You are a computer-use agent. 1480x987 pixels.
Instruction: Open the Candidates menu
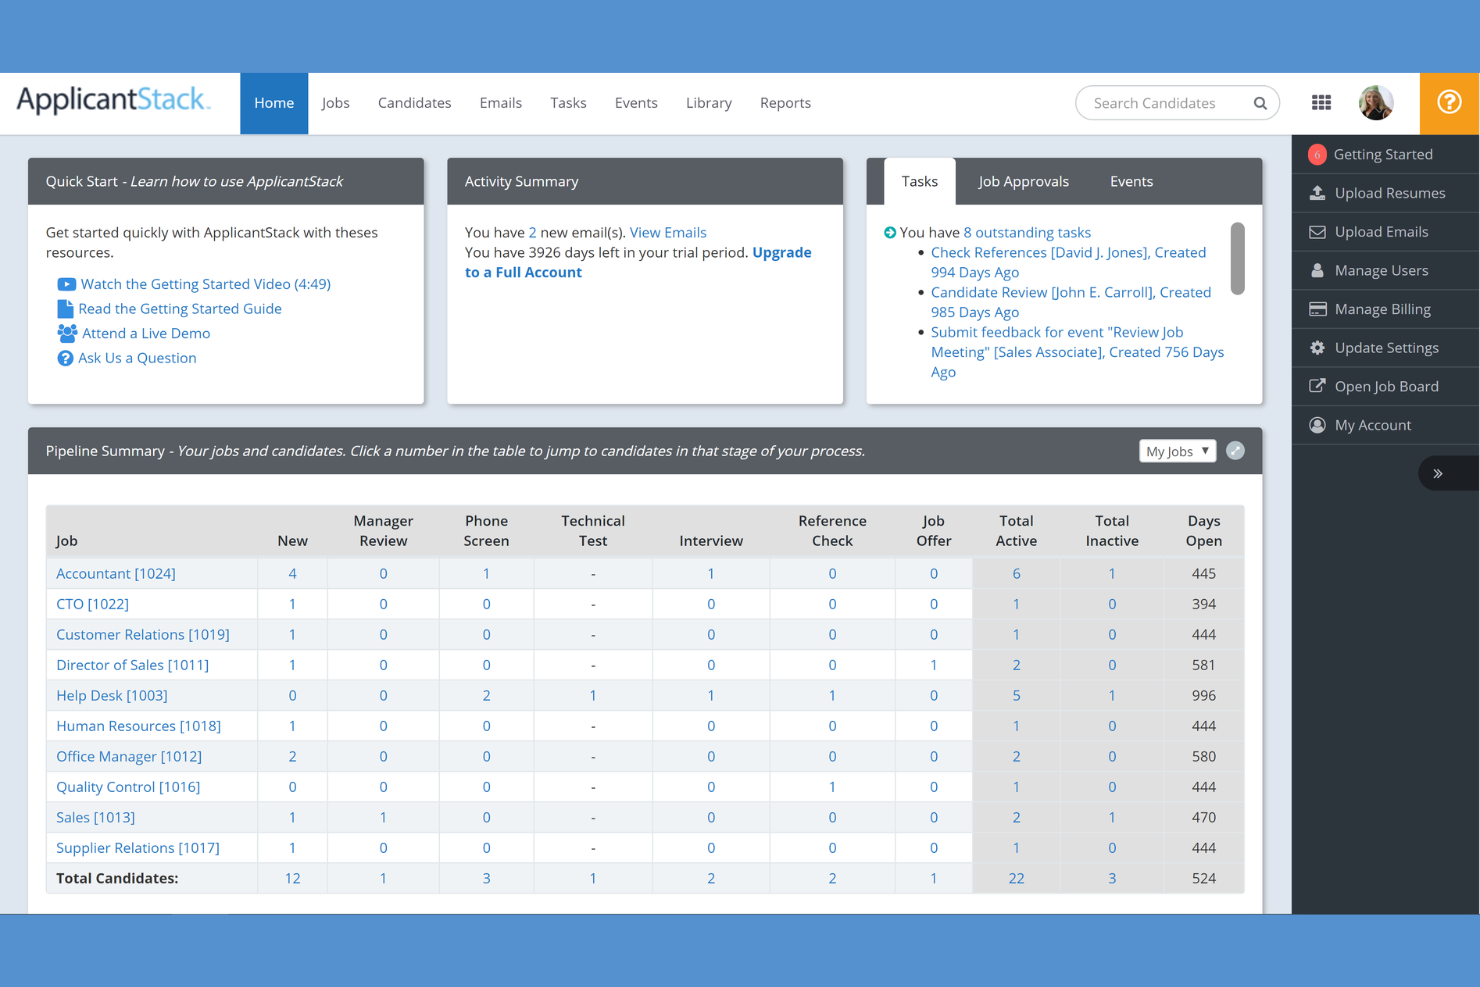coord(414,103)
